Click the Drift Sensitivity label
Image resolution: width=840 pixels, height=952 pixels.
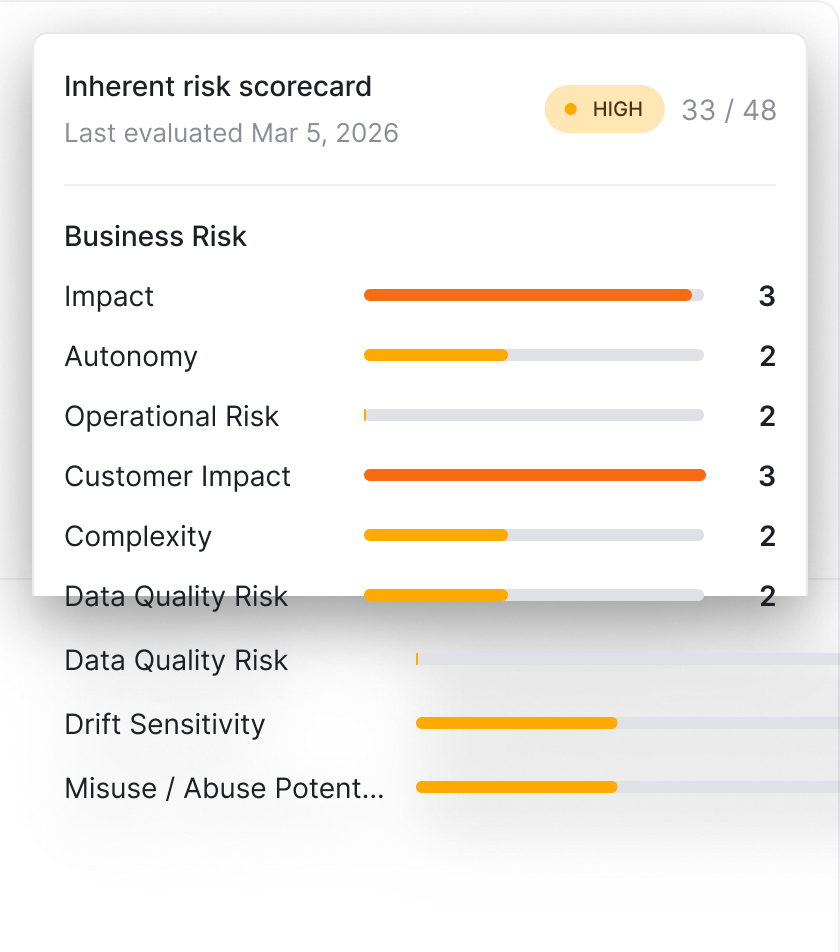coord(165,724)
